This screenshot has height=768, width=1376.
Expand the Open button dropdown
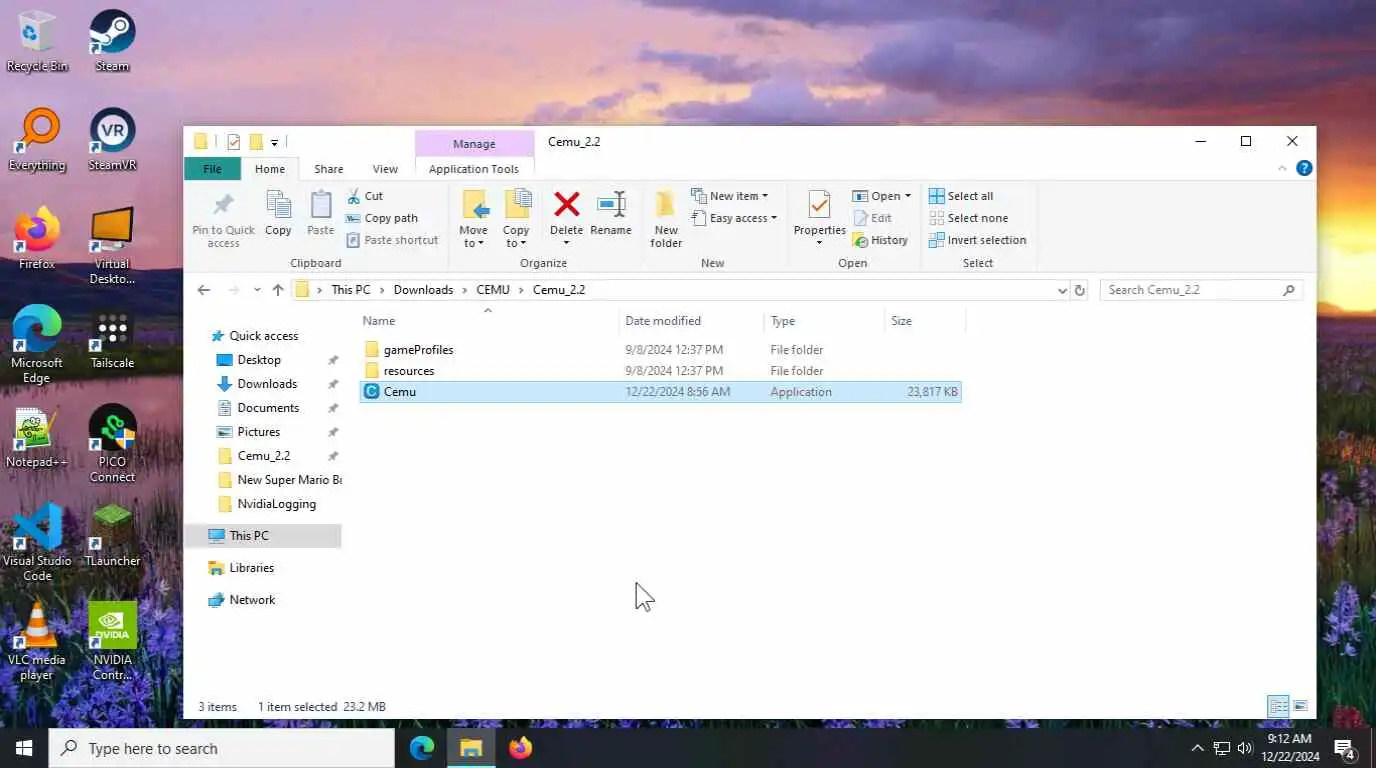coord(908,196)
